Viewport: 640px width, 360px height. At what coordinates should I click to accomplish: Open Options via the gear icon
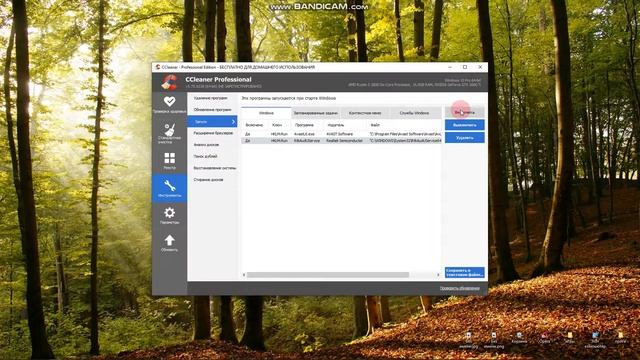169,216
